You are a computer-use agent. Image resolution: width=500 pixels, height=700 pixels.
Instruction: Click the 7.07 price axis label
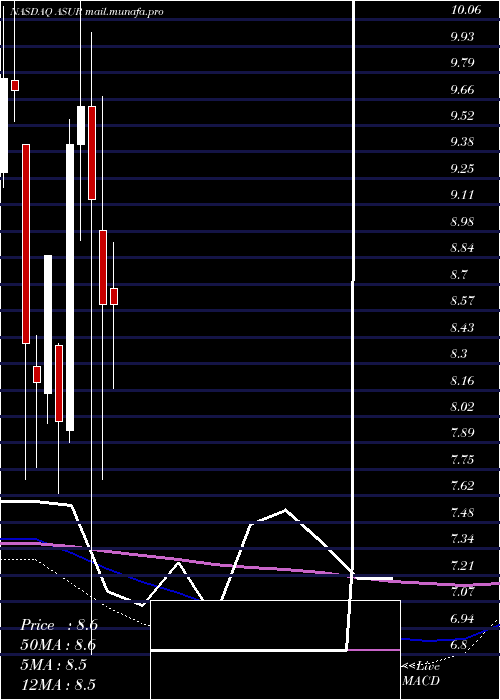click(462, 592)
